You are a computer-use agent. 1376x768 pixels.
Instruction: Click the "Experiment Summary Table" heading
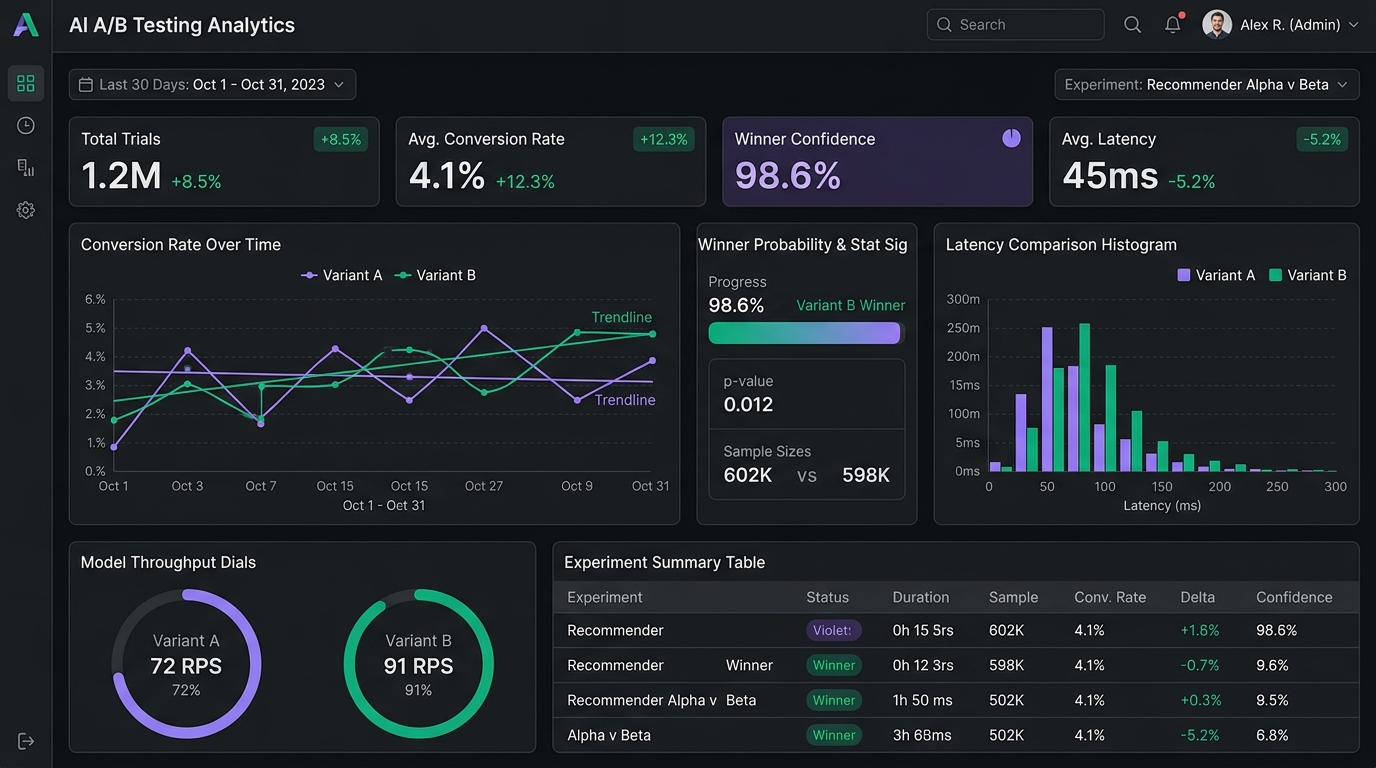point(665,562)
